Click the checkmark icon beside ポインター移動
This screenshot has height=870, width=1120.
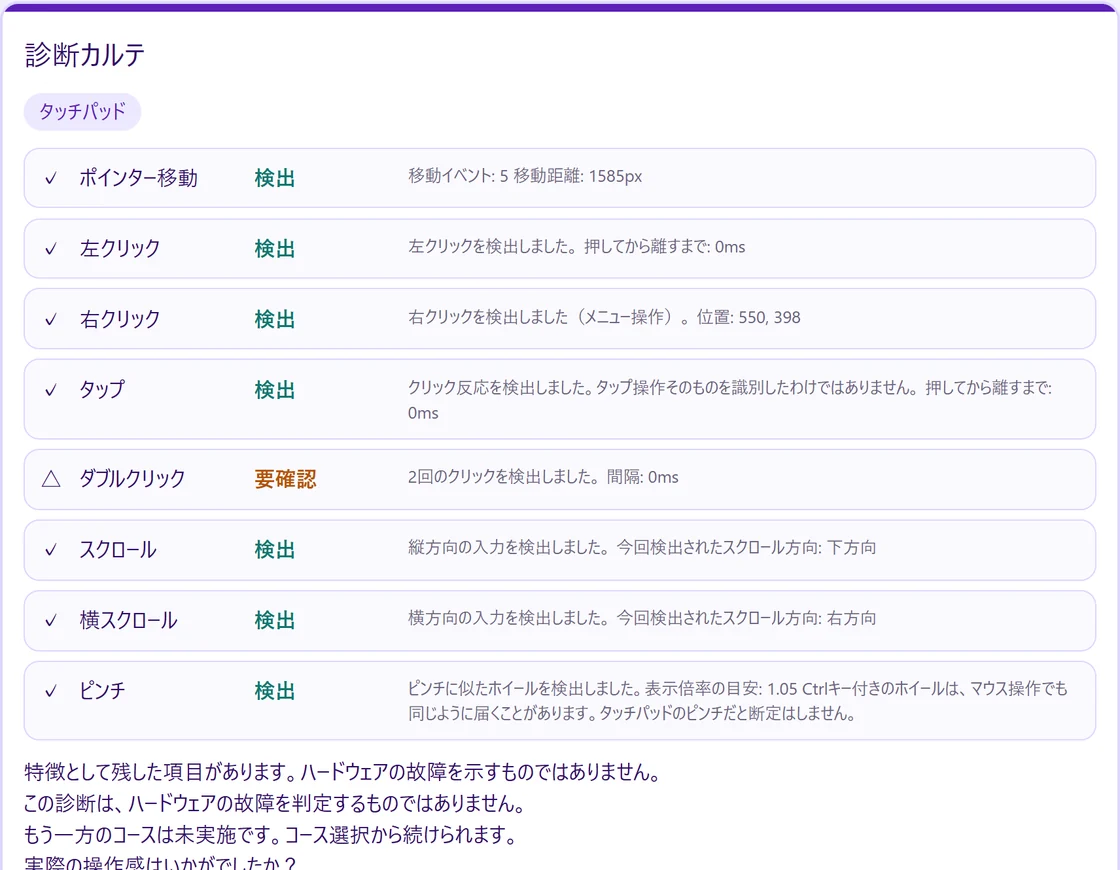51,178
